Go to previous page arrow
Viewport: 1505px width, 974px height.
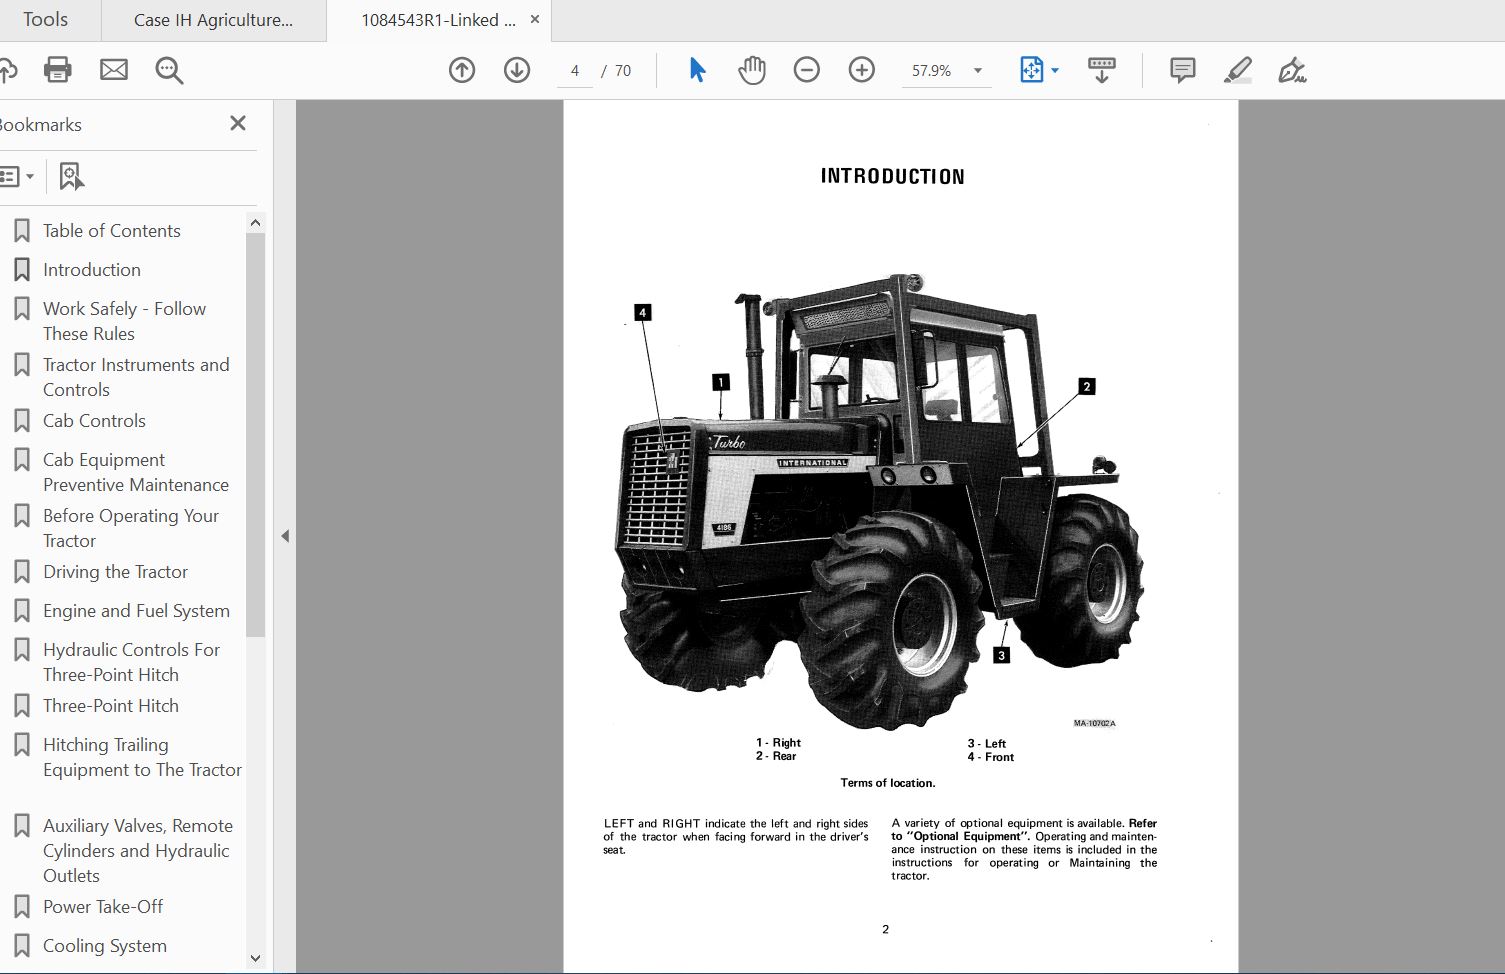[x=462, y=70]
